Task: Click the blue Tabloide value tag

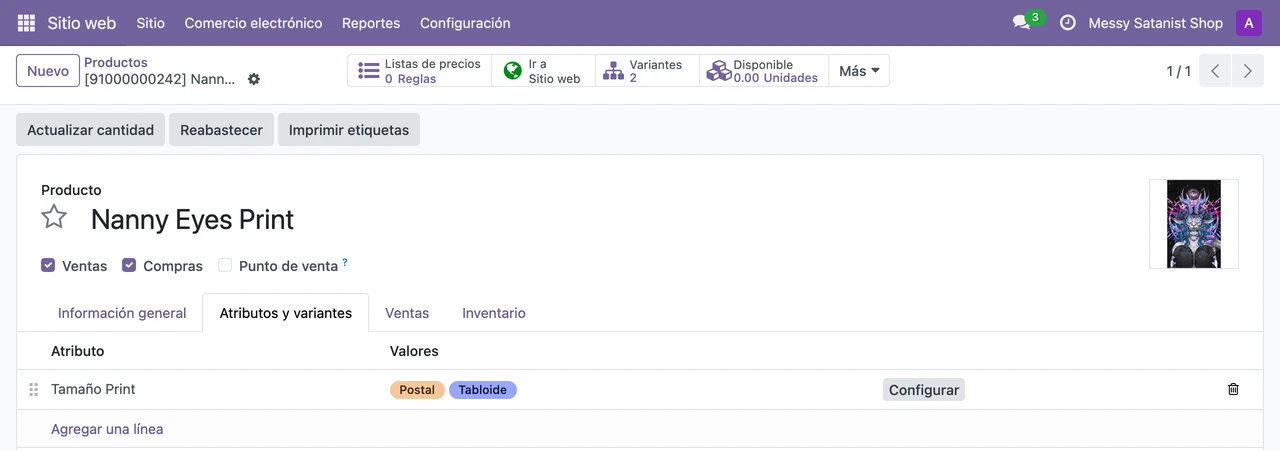Action: [x=483, y=390]
